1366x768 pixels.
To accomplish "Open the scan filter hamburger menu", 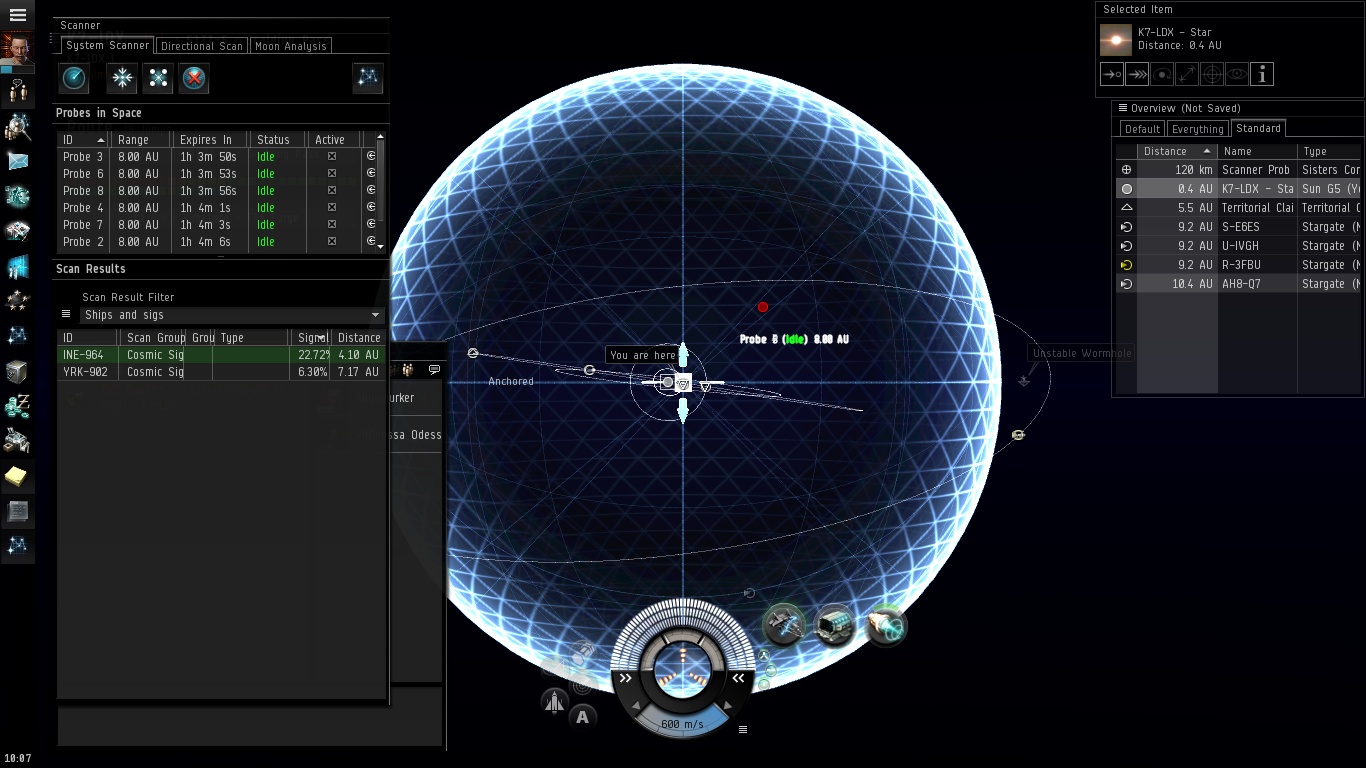I will click(67, 315).
